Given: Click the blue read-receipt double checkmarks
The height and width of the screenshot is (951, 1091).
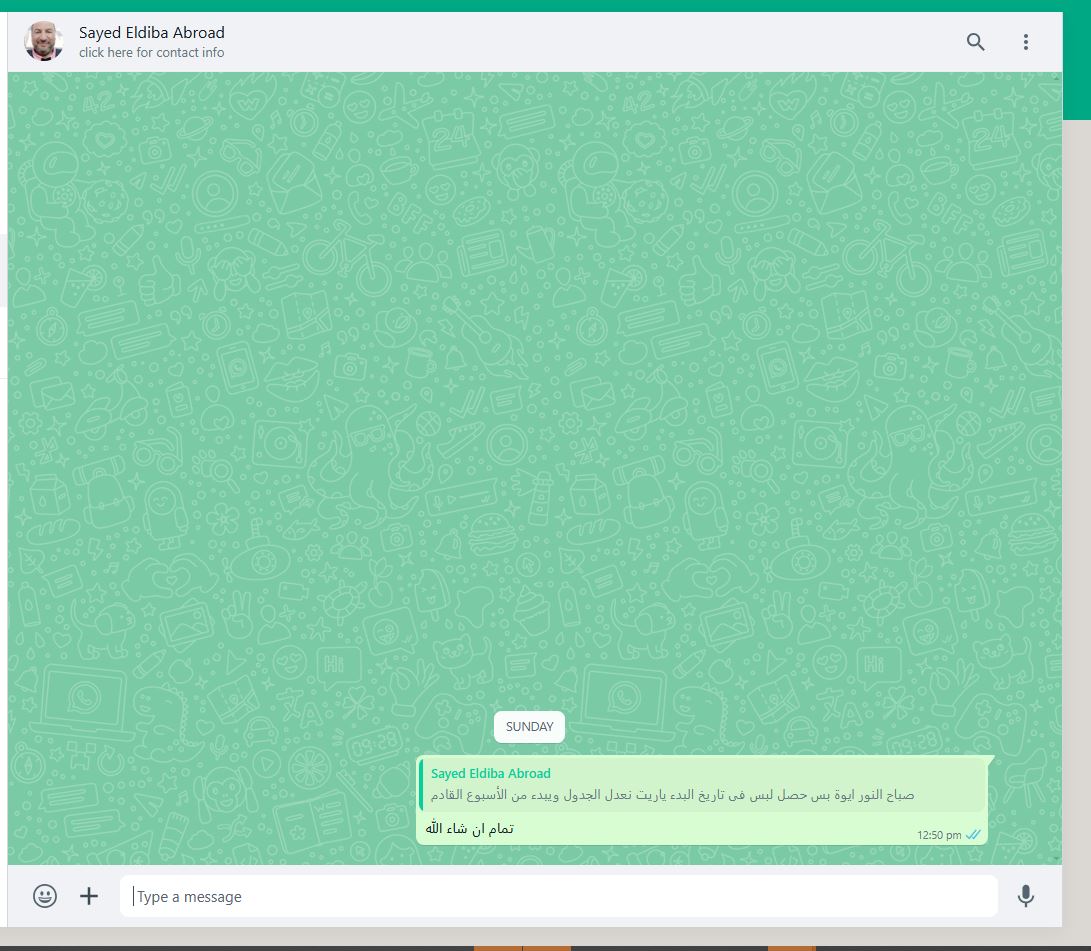Looking at the screenshot, I should pos(973,835).
